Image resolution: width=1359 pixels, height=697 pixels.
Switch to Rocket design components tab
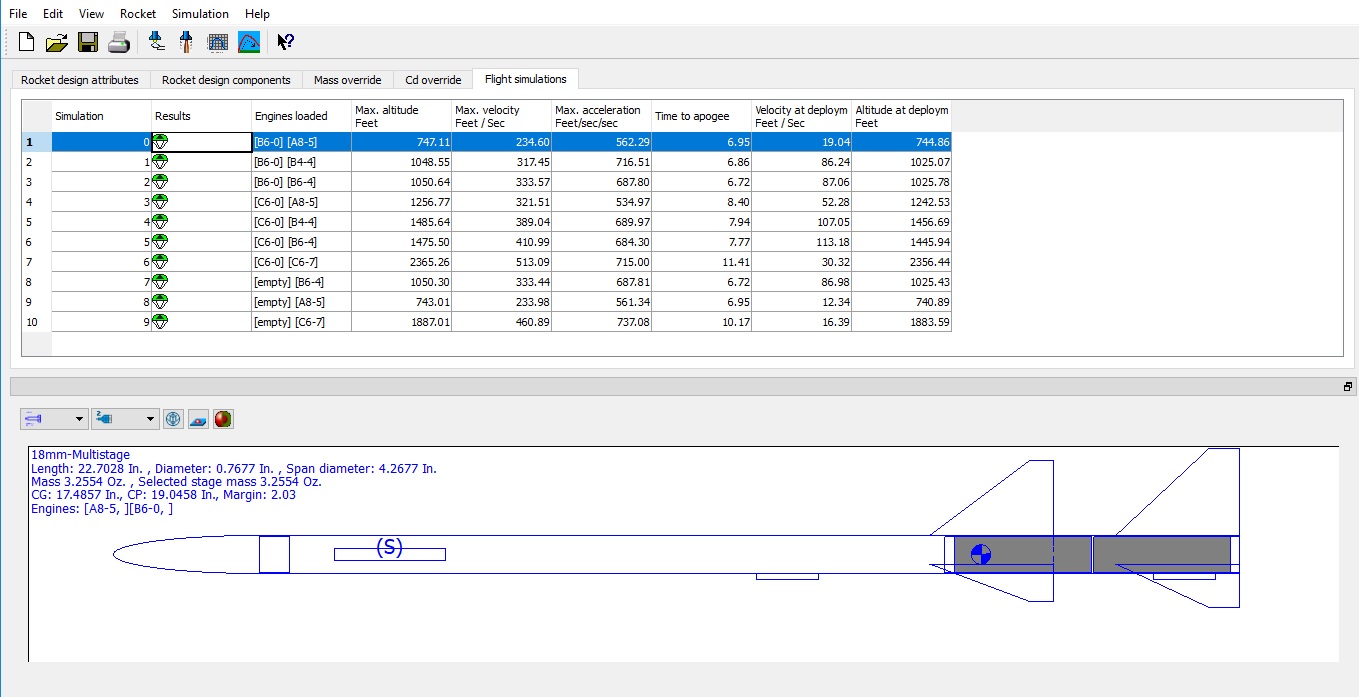(226, 80)
